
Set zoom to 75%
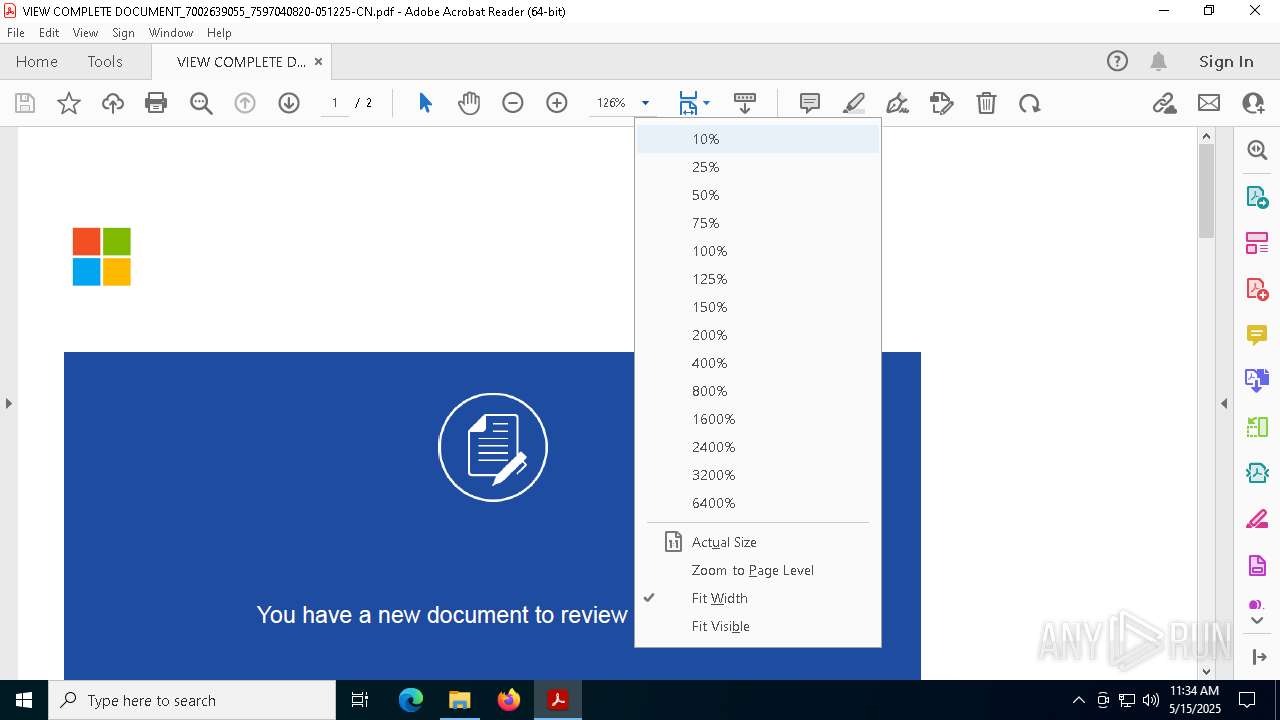coord(758,223)
